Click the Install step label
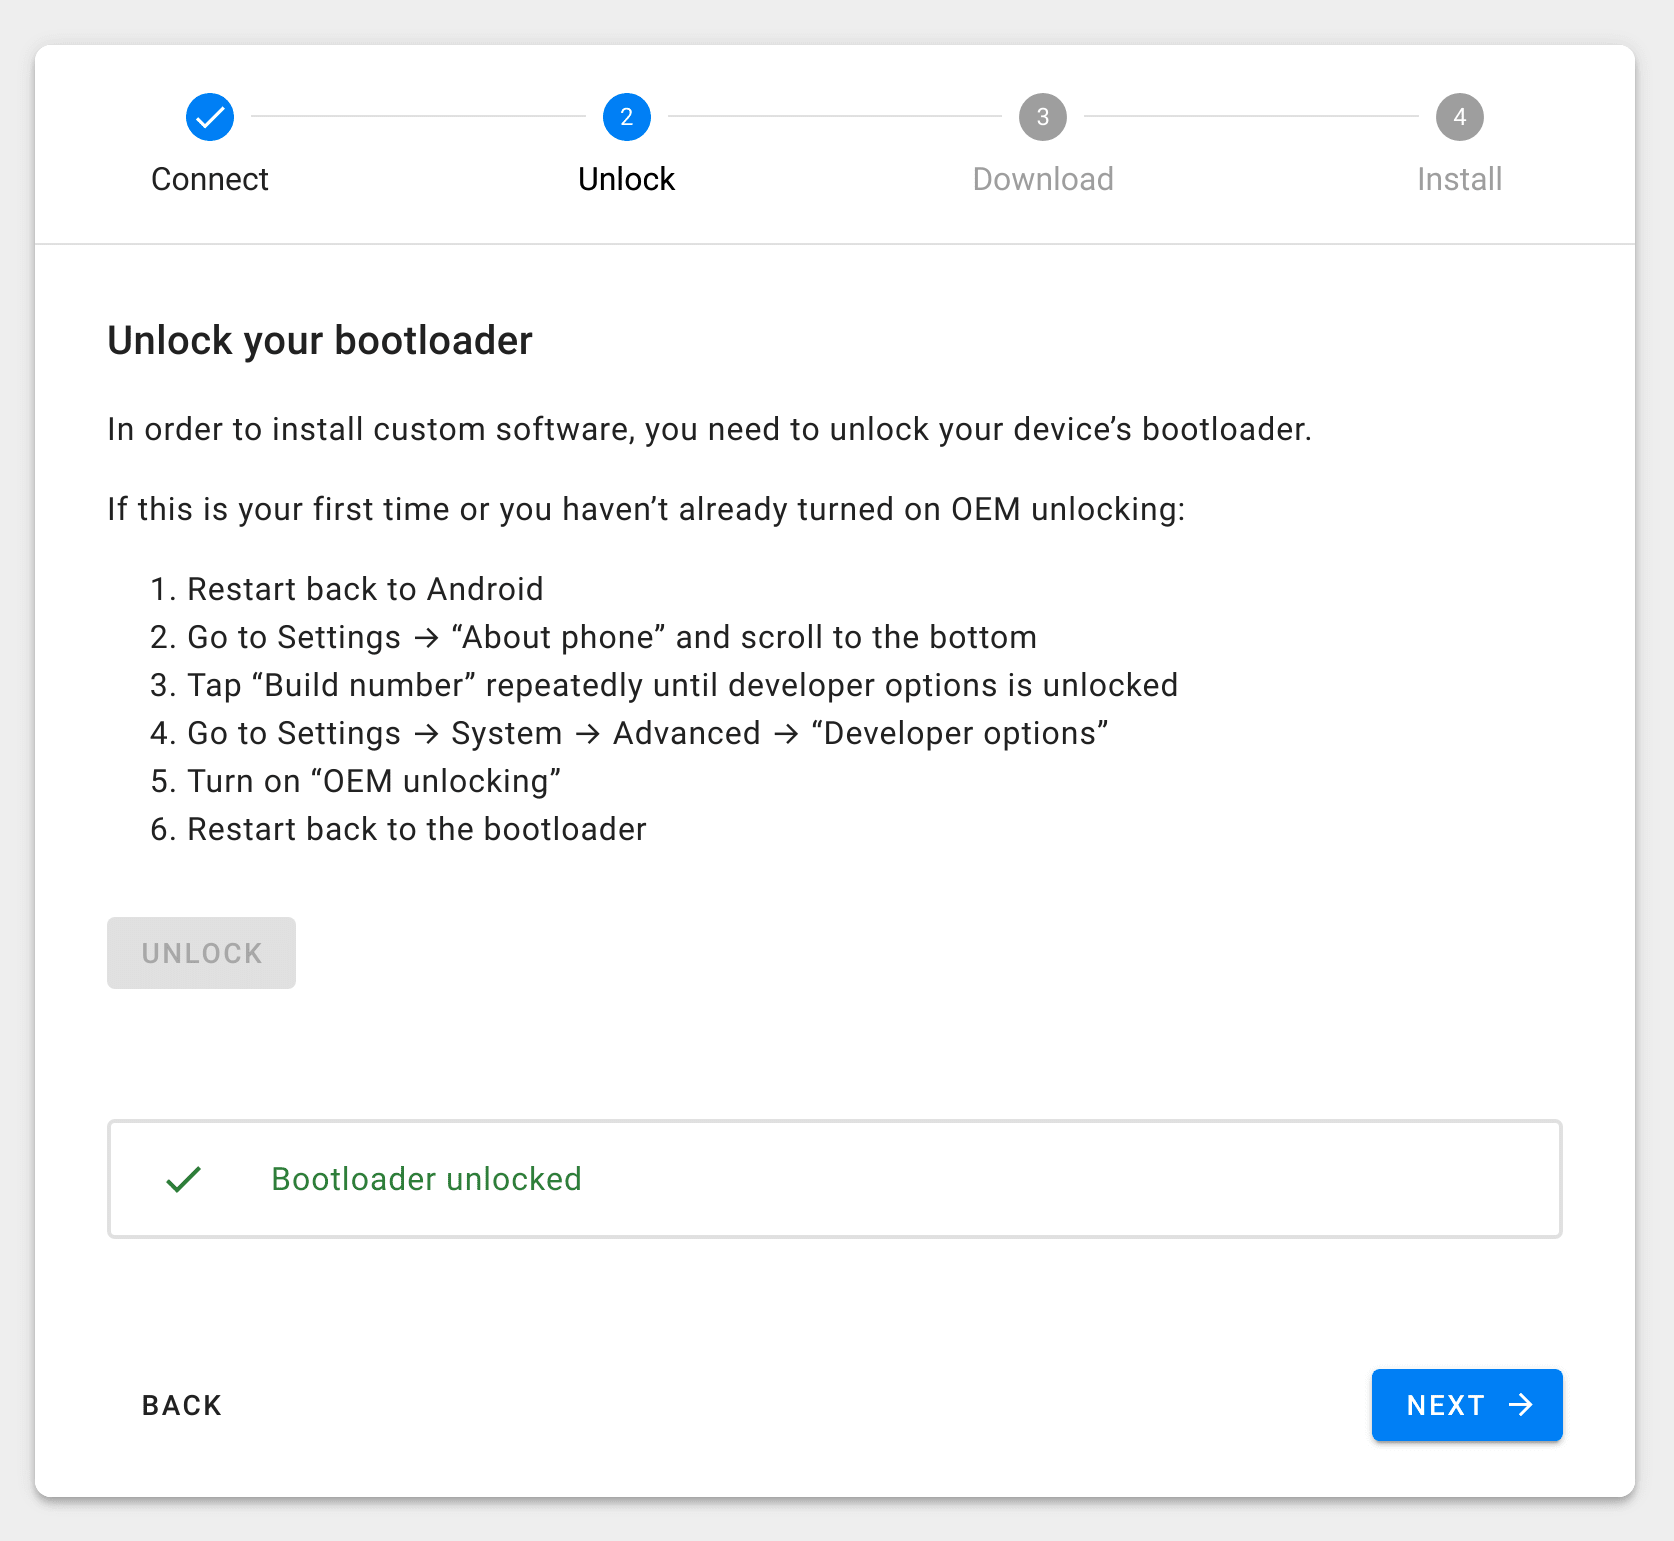The width and height of the screenshot is (1674, 1541). click(x=1459, y=180)
